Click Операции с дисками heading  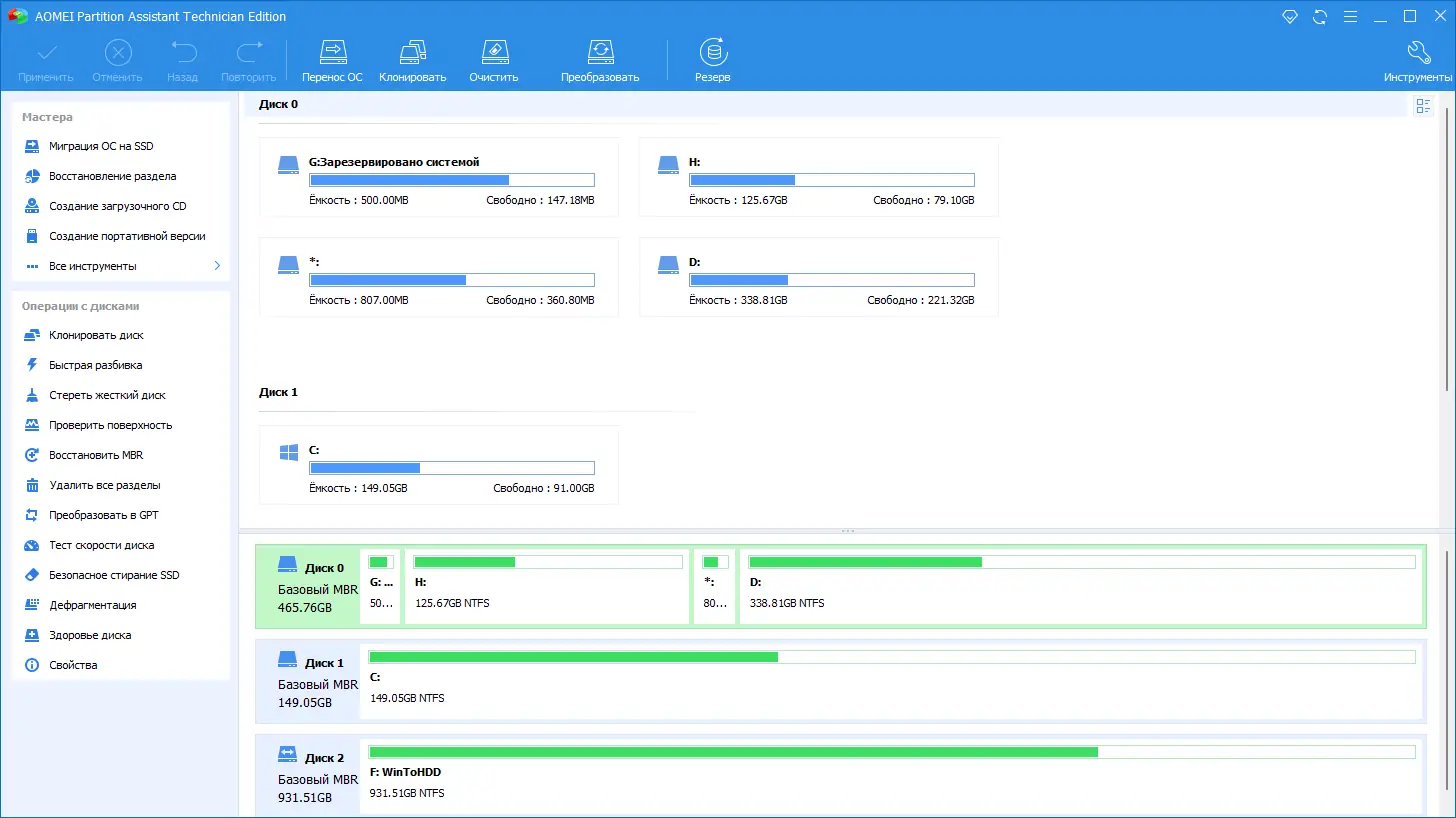point(81,306)
